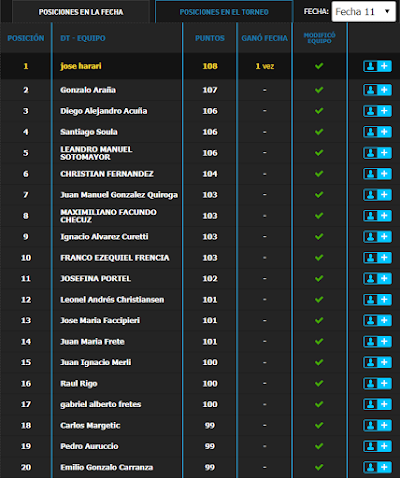Click add-user icon for JOSEFINA PORTEL
Screen dimensions: 400x478
pyautogui.click(x=377, y=278)
